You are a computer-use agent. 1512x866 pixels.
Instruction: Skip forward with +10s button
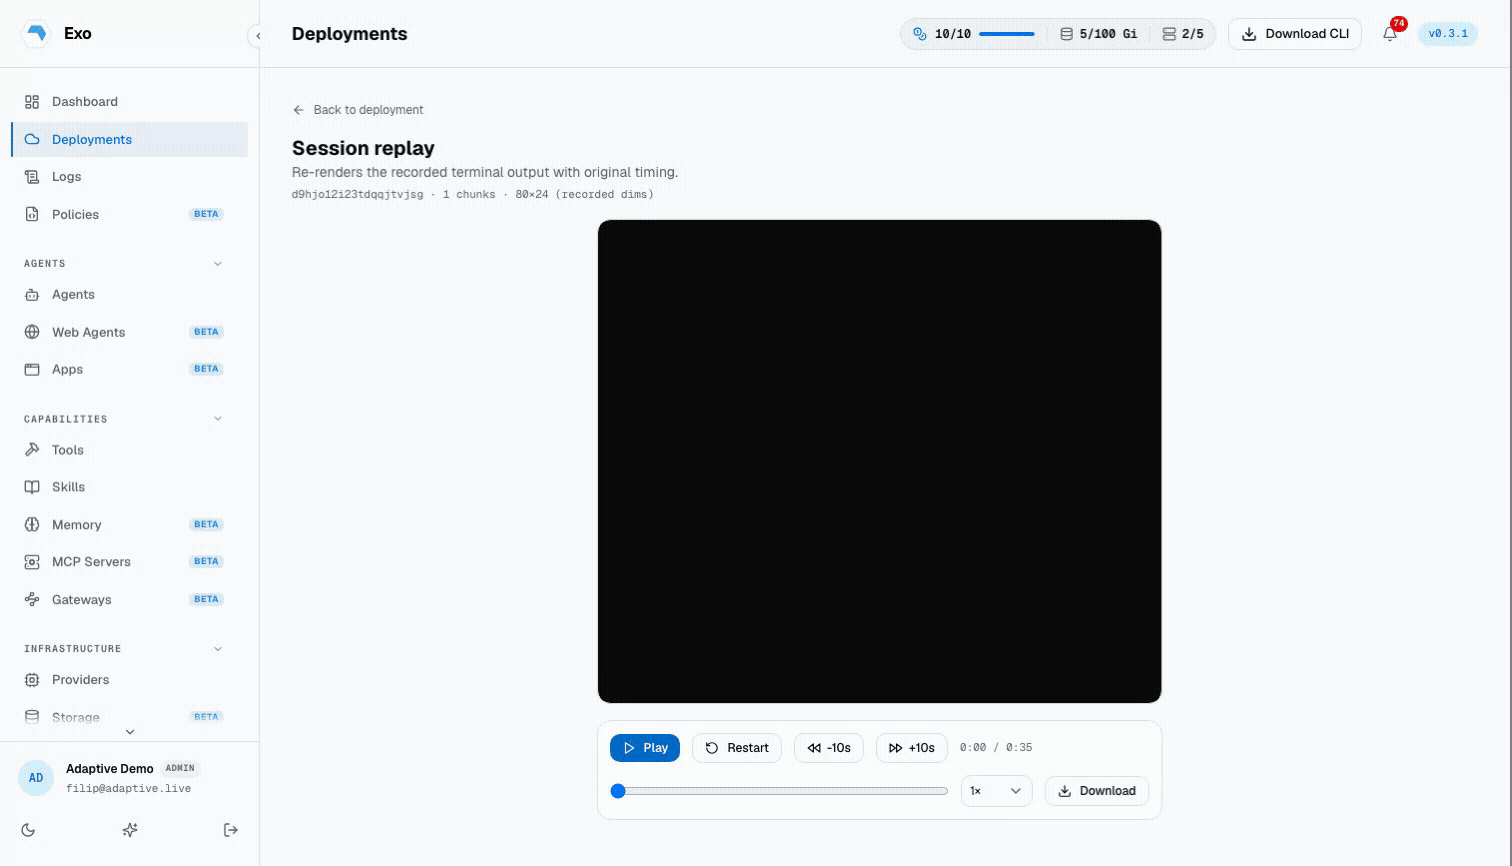click(x=912, y=748)
